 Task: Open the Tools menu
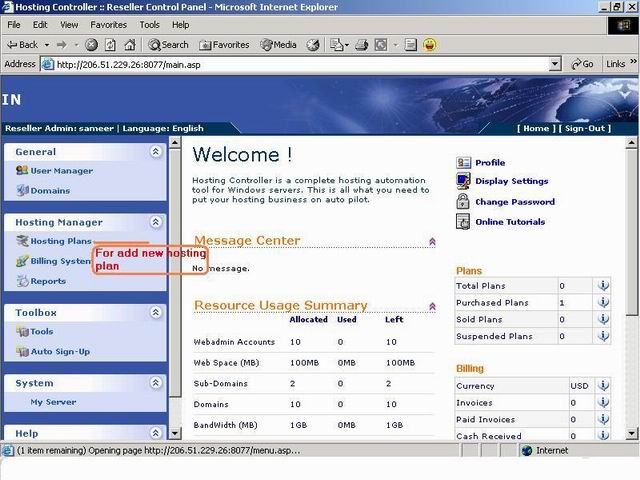click(149, 25)
